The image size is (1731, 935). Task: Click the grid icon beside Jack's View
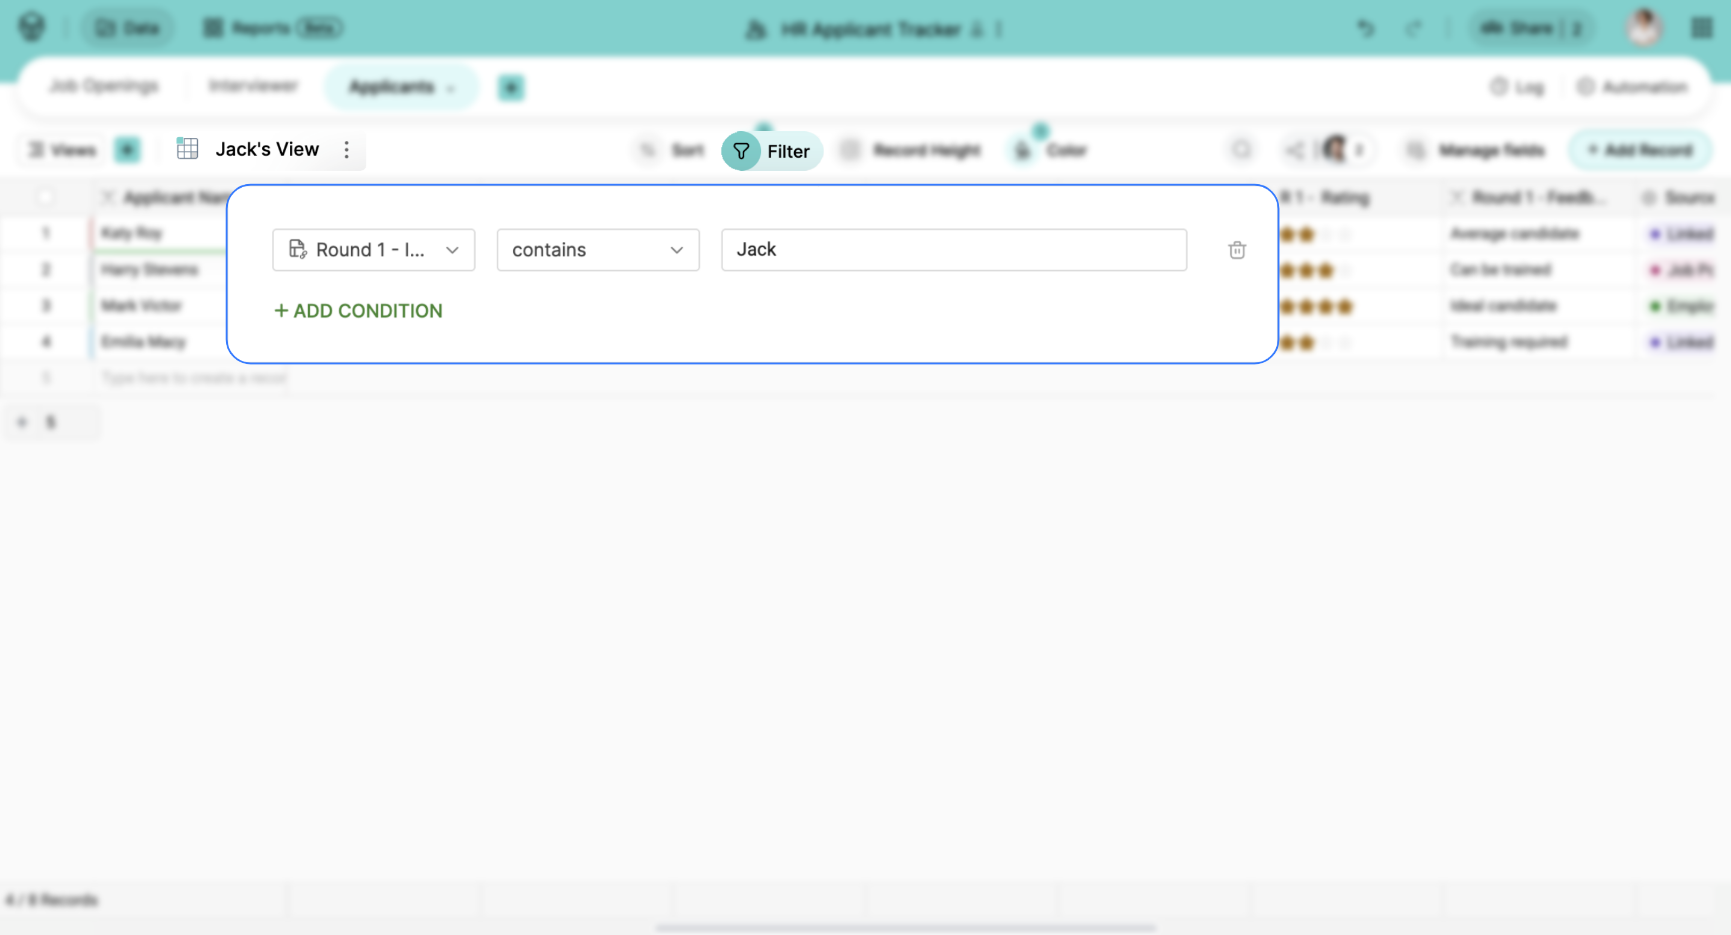click(187, 149)
